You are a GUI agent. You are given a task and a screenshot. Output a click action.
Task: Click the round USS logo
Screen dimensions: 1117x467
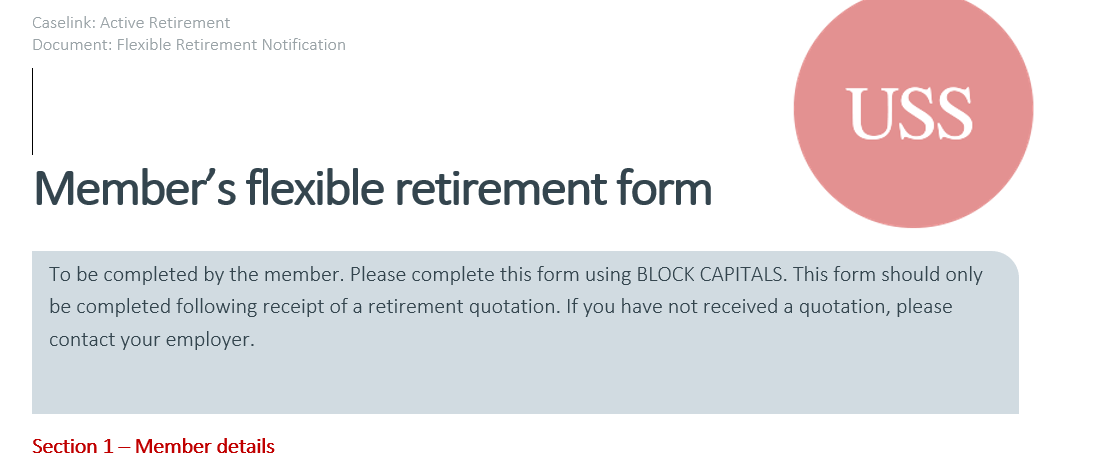[x=913, y=108]
